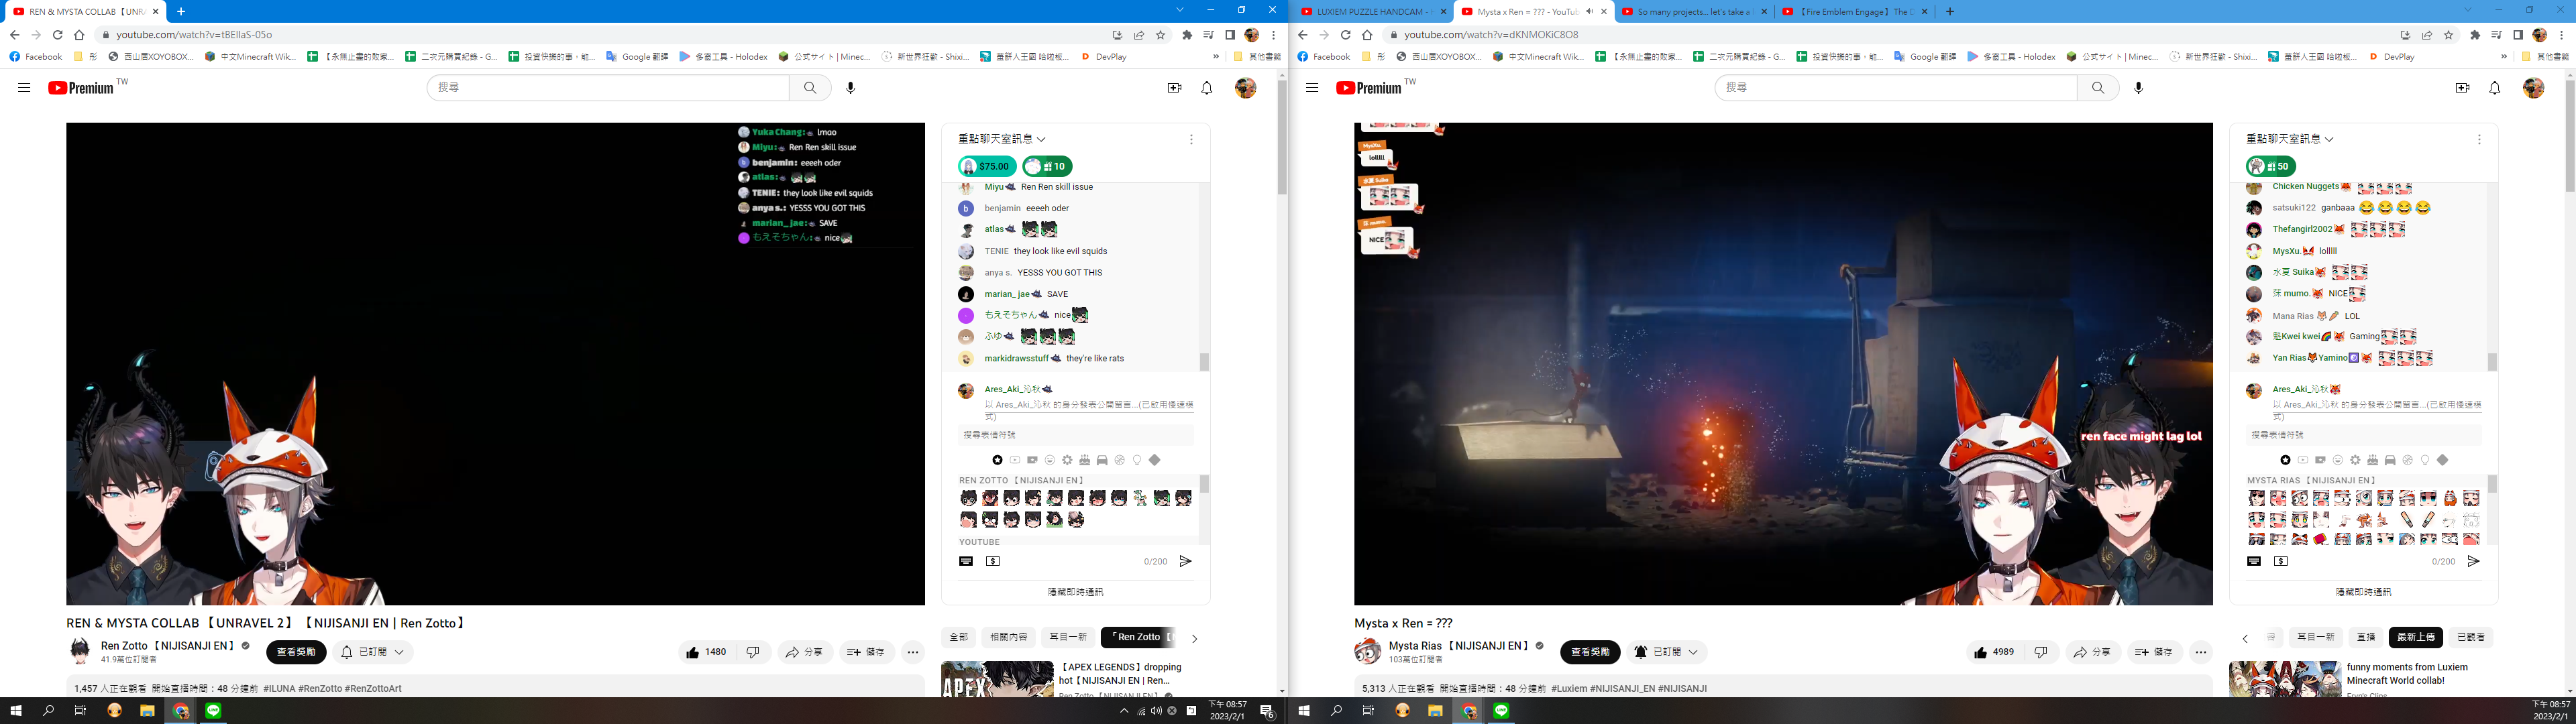Select the vehicles emoji category in left chat
Image resolution: width=2576 pixels, height=724 pixels.
click(x=1102, y=460)
